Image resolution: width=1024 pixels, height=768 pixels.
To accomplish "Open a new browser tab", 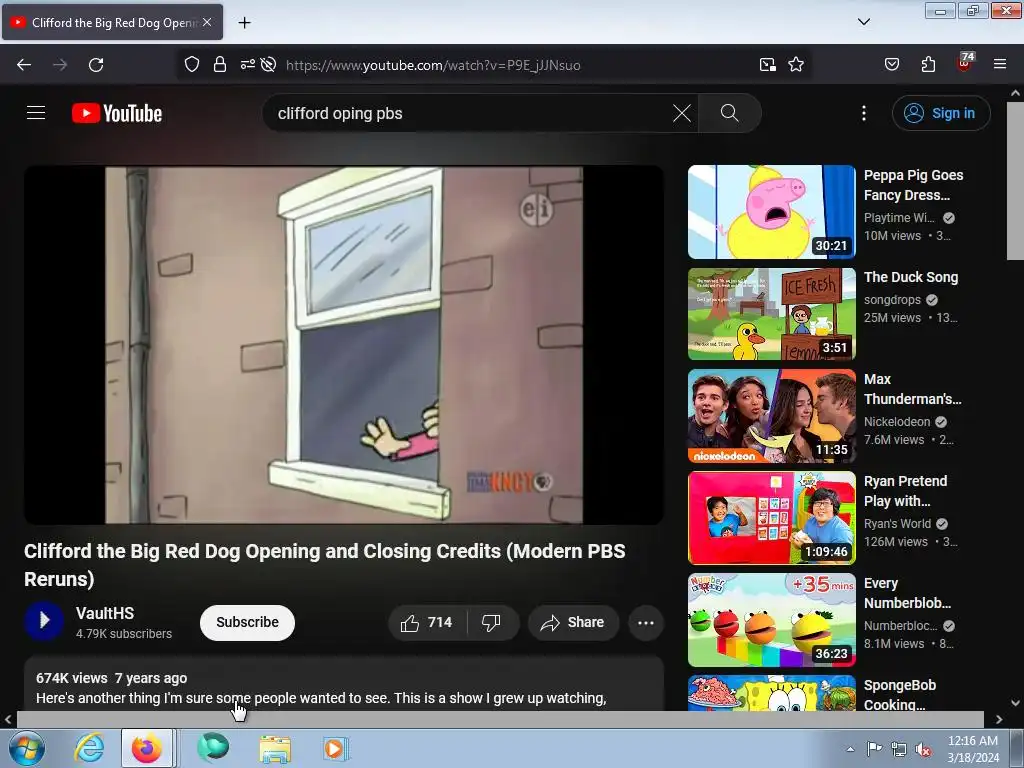I will (244, 23).
